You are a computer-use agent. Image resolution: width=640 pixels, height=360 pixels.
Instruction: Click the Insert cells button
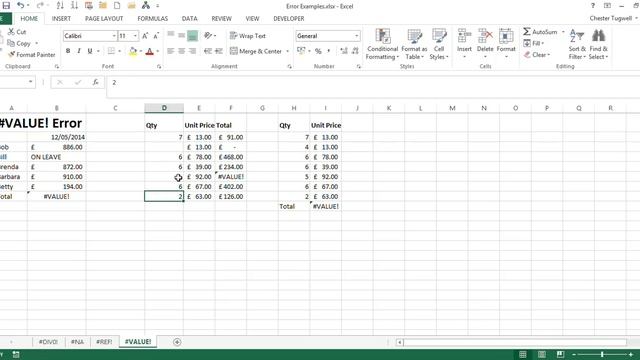click(x=464, y=44)
